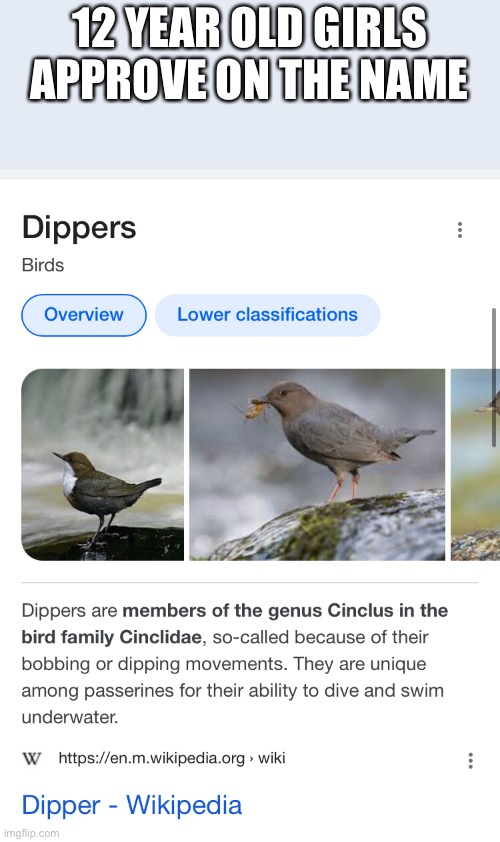Click the vertical scrollbar on the right edge
The image size is (500, 842).
(494, 378)
